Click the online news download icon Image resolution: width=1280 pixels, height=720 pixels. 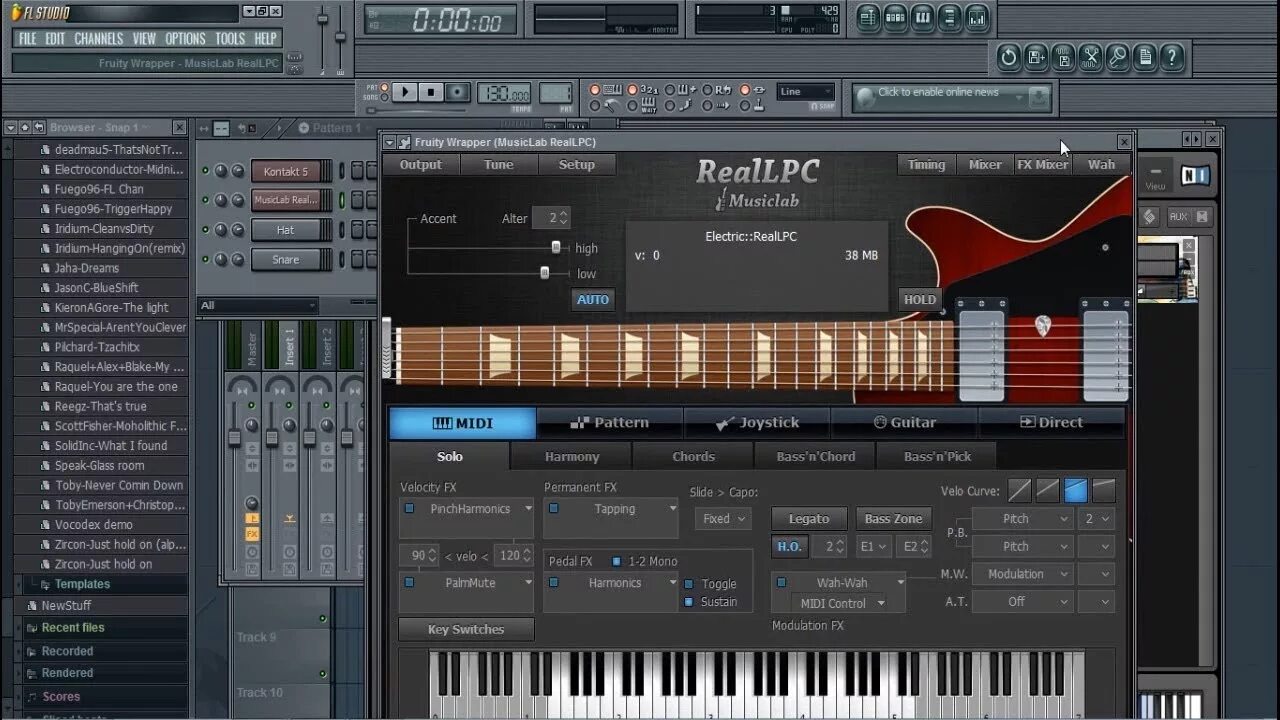[1039, 97]
